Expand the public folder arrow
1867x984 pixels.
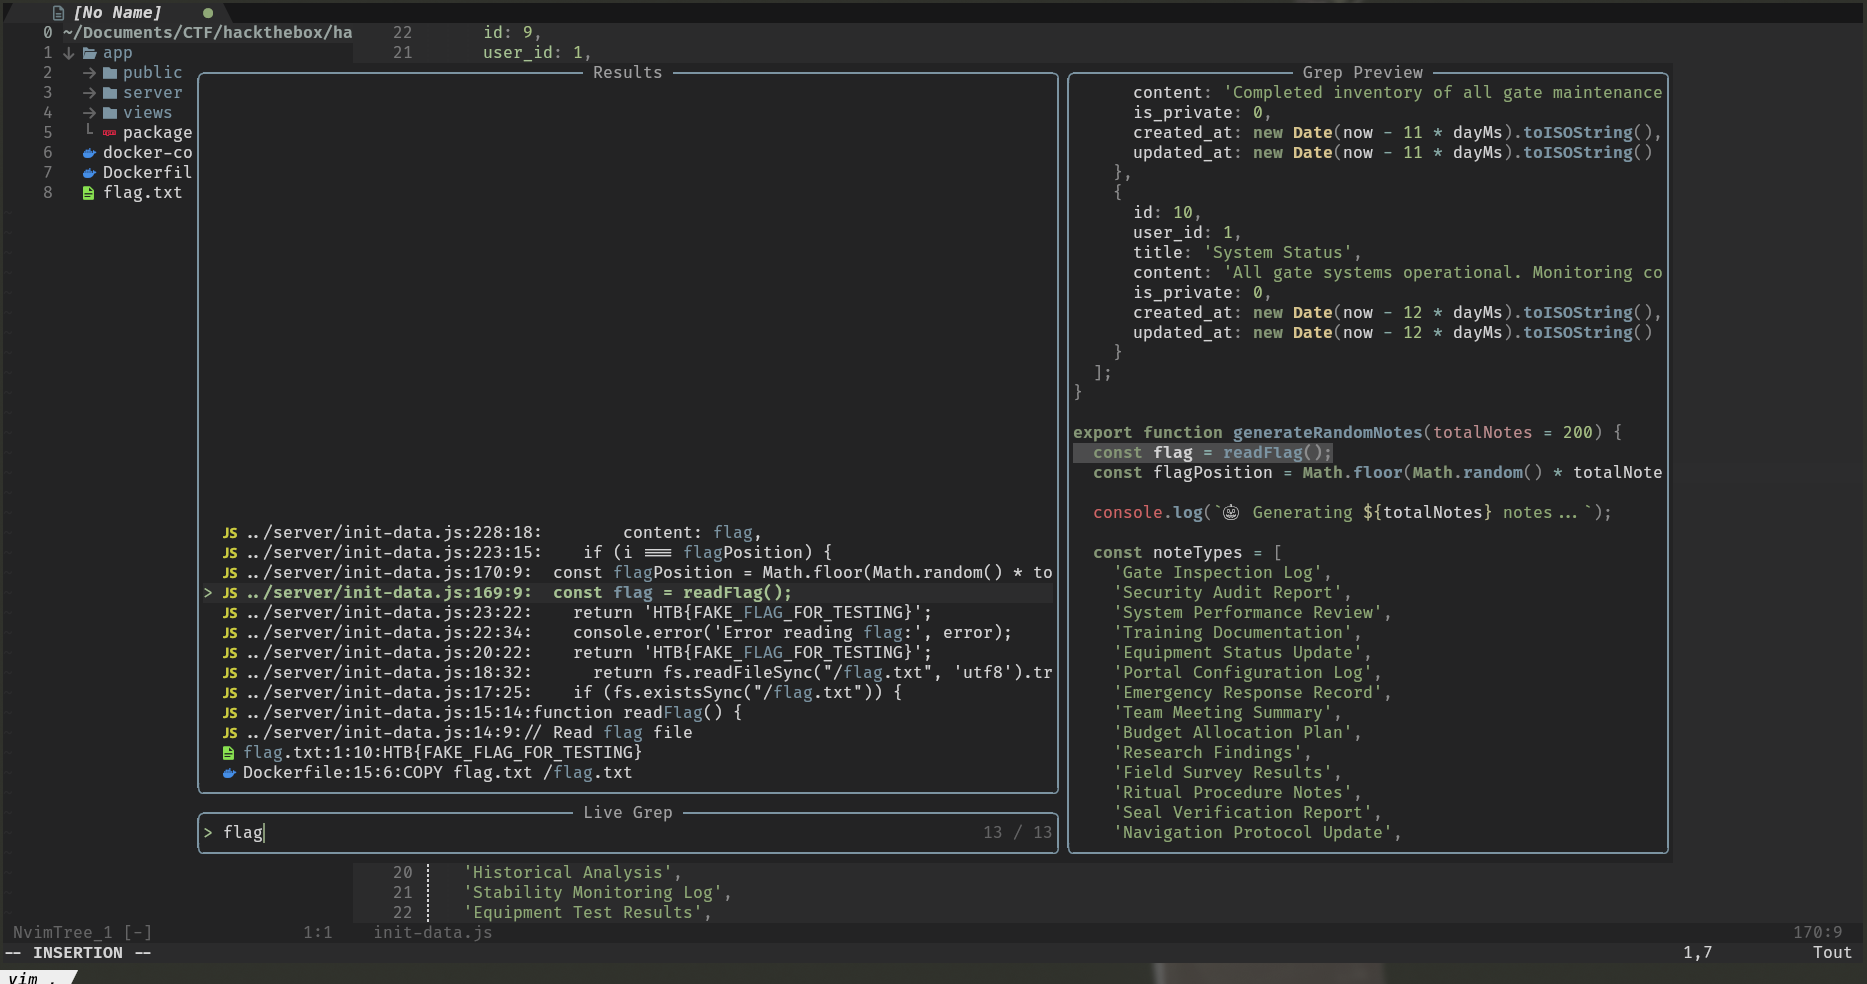click(89, 73)
